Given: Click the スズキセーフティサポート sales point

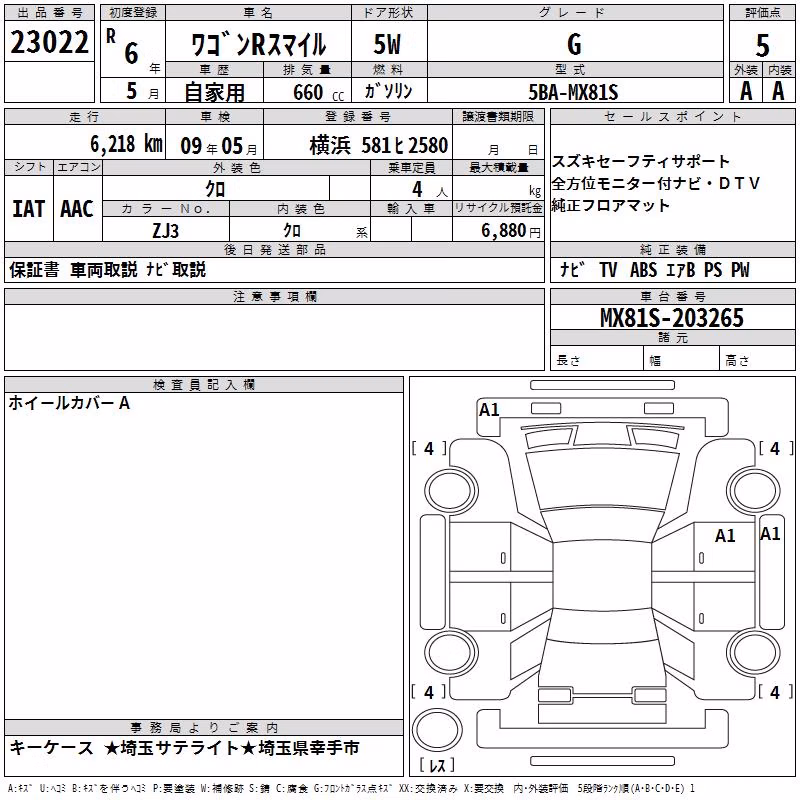Looking at the screenshot, I should pos(641,161).
